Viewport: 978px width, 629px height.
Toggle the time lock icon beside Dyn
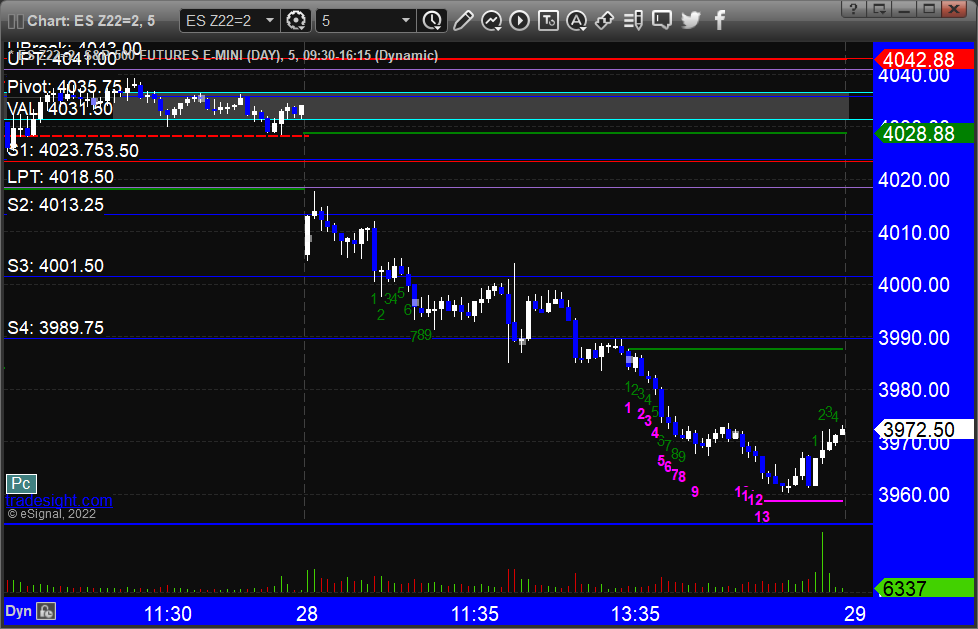click(x=46, y=612)
